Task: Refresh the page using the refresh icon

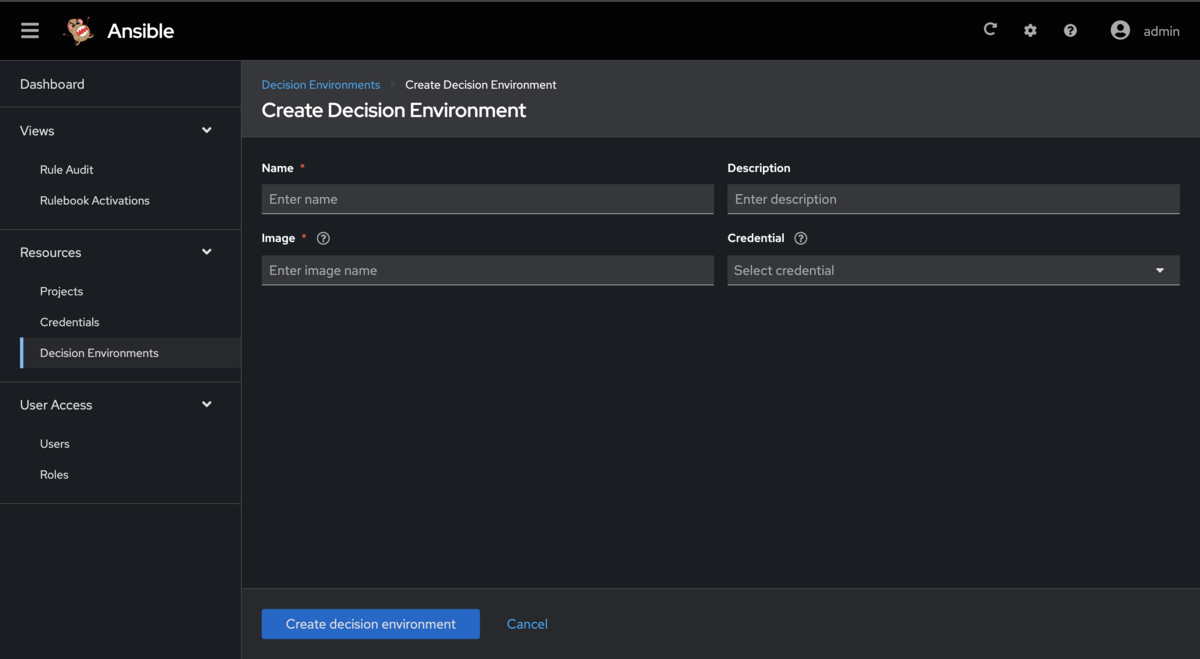Action: [x=990, y=30]
